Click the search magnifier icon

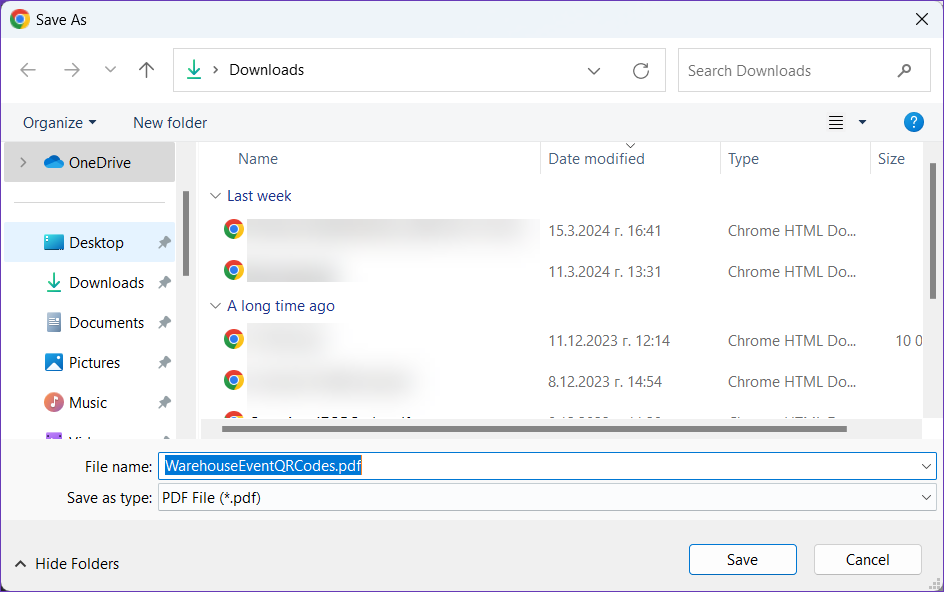click(904, 71)
